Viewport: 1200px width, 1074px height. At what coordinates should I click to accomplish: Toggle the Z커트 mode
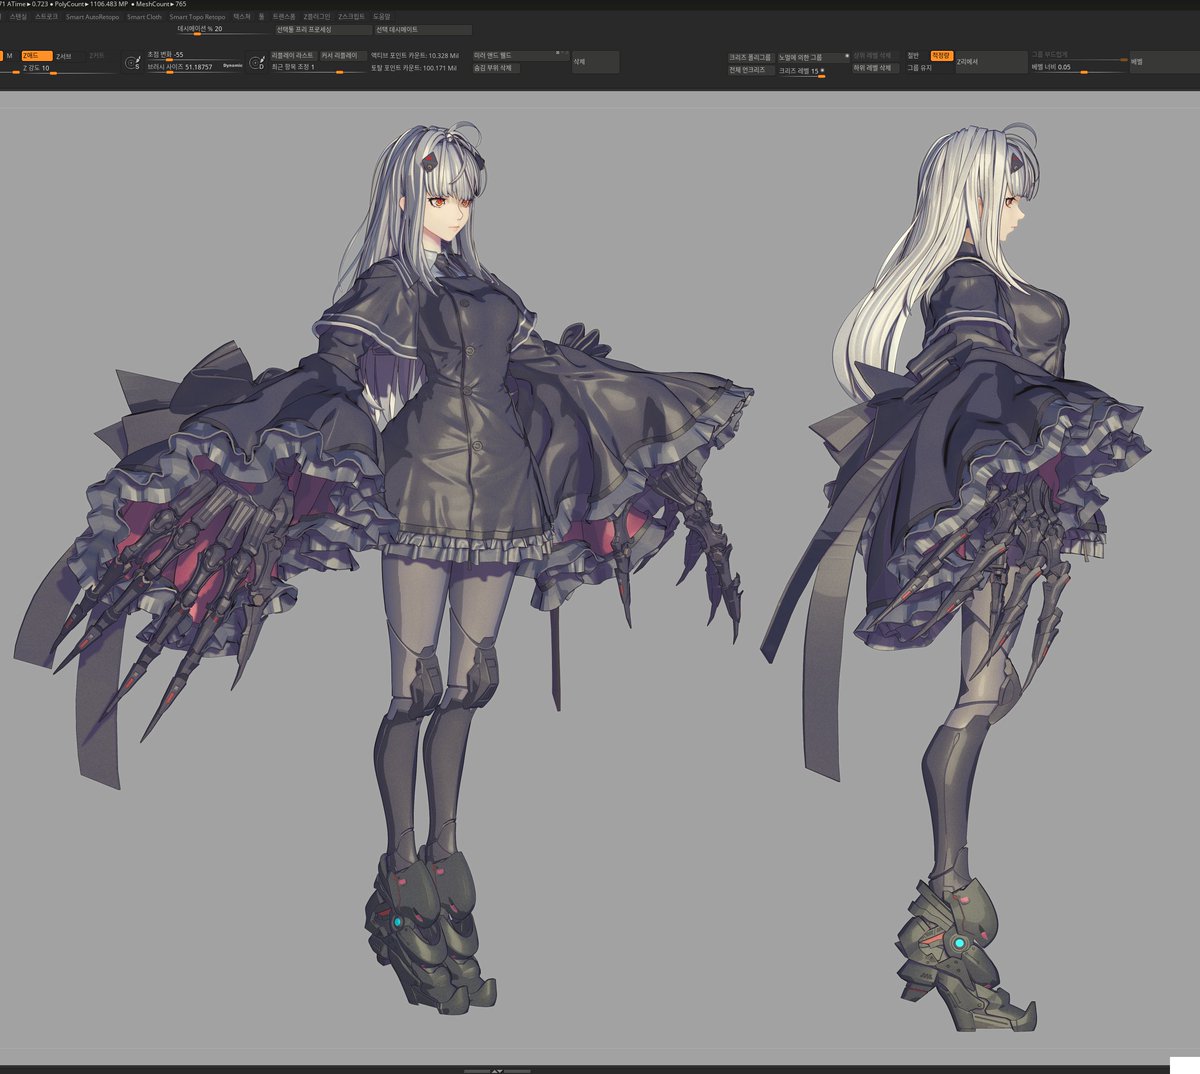(x=97, y=56)
